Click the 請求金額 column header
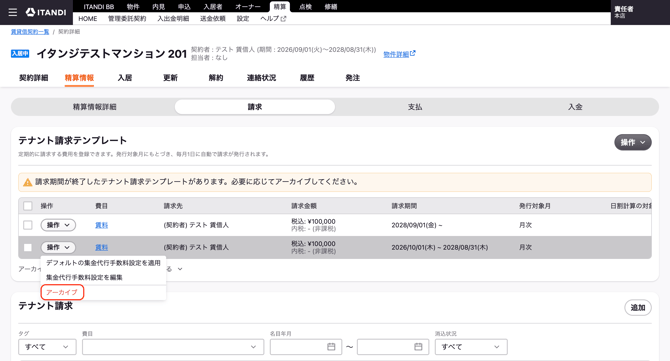 pyautogui.click(x=304, y=206)
